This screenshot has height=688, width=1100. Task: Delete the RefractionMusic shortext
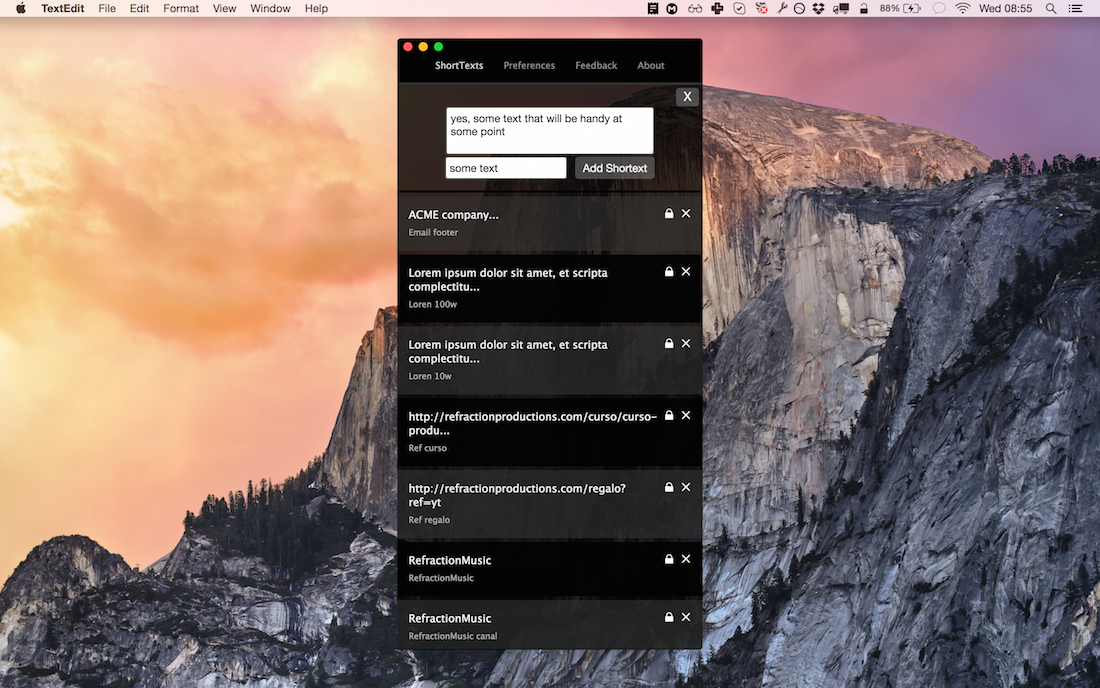[686, 559]
